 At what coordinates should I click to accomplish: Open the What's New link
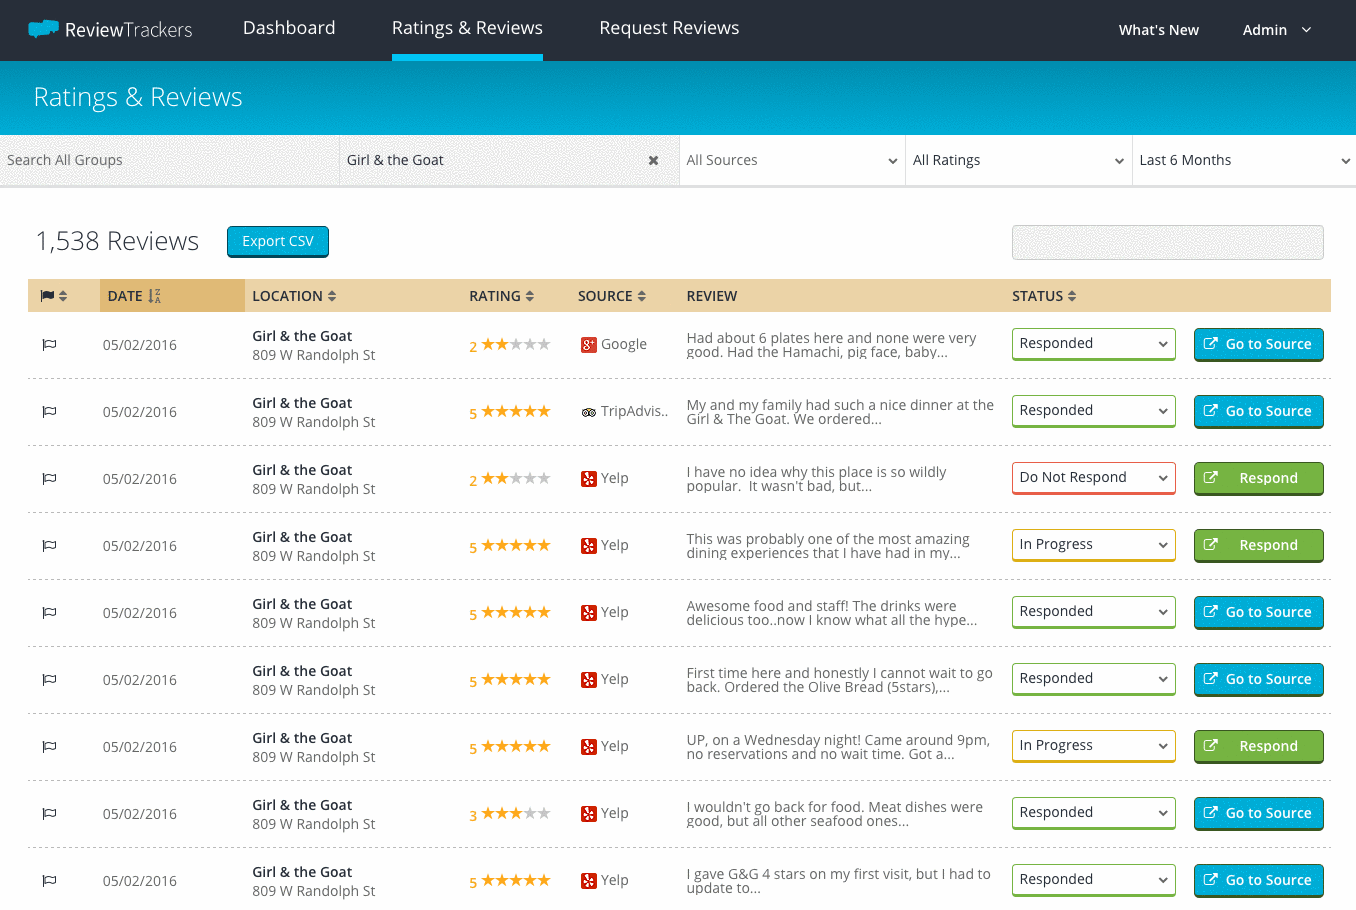pos(1158,30)
